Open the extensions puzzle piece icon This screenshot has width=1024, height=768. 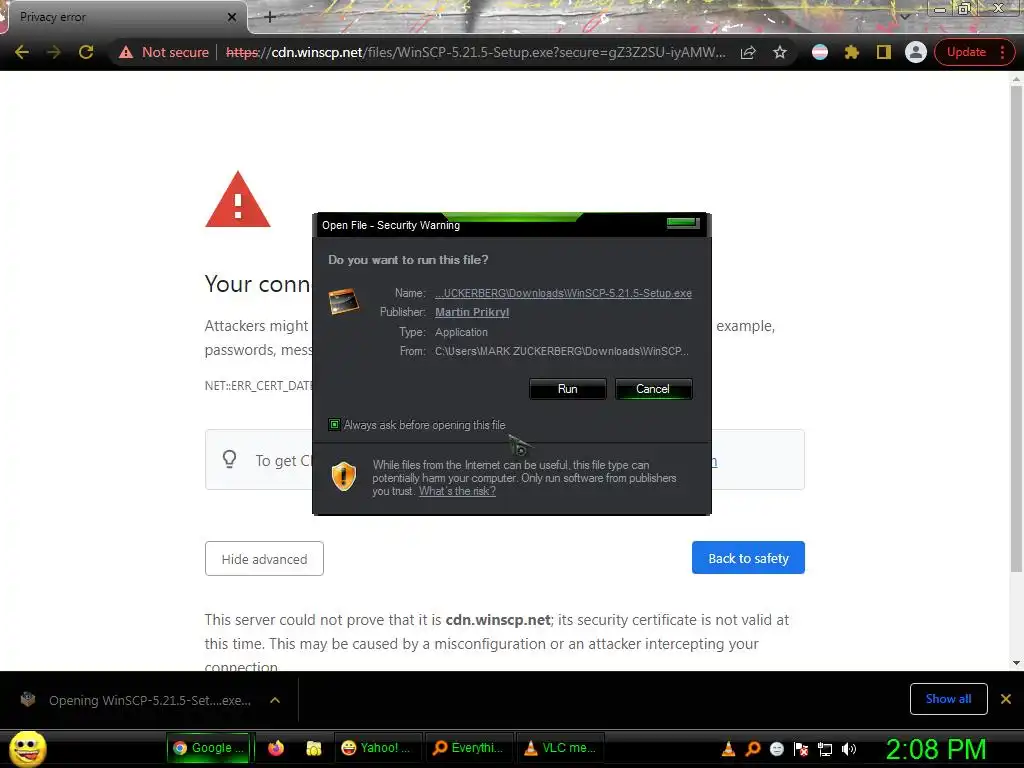[852, 52]
